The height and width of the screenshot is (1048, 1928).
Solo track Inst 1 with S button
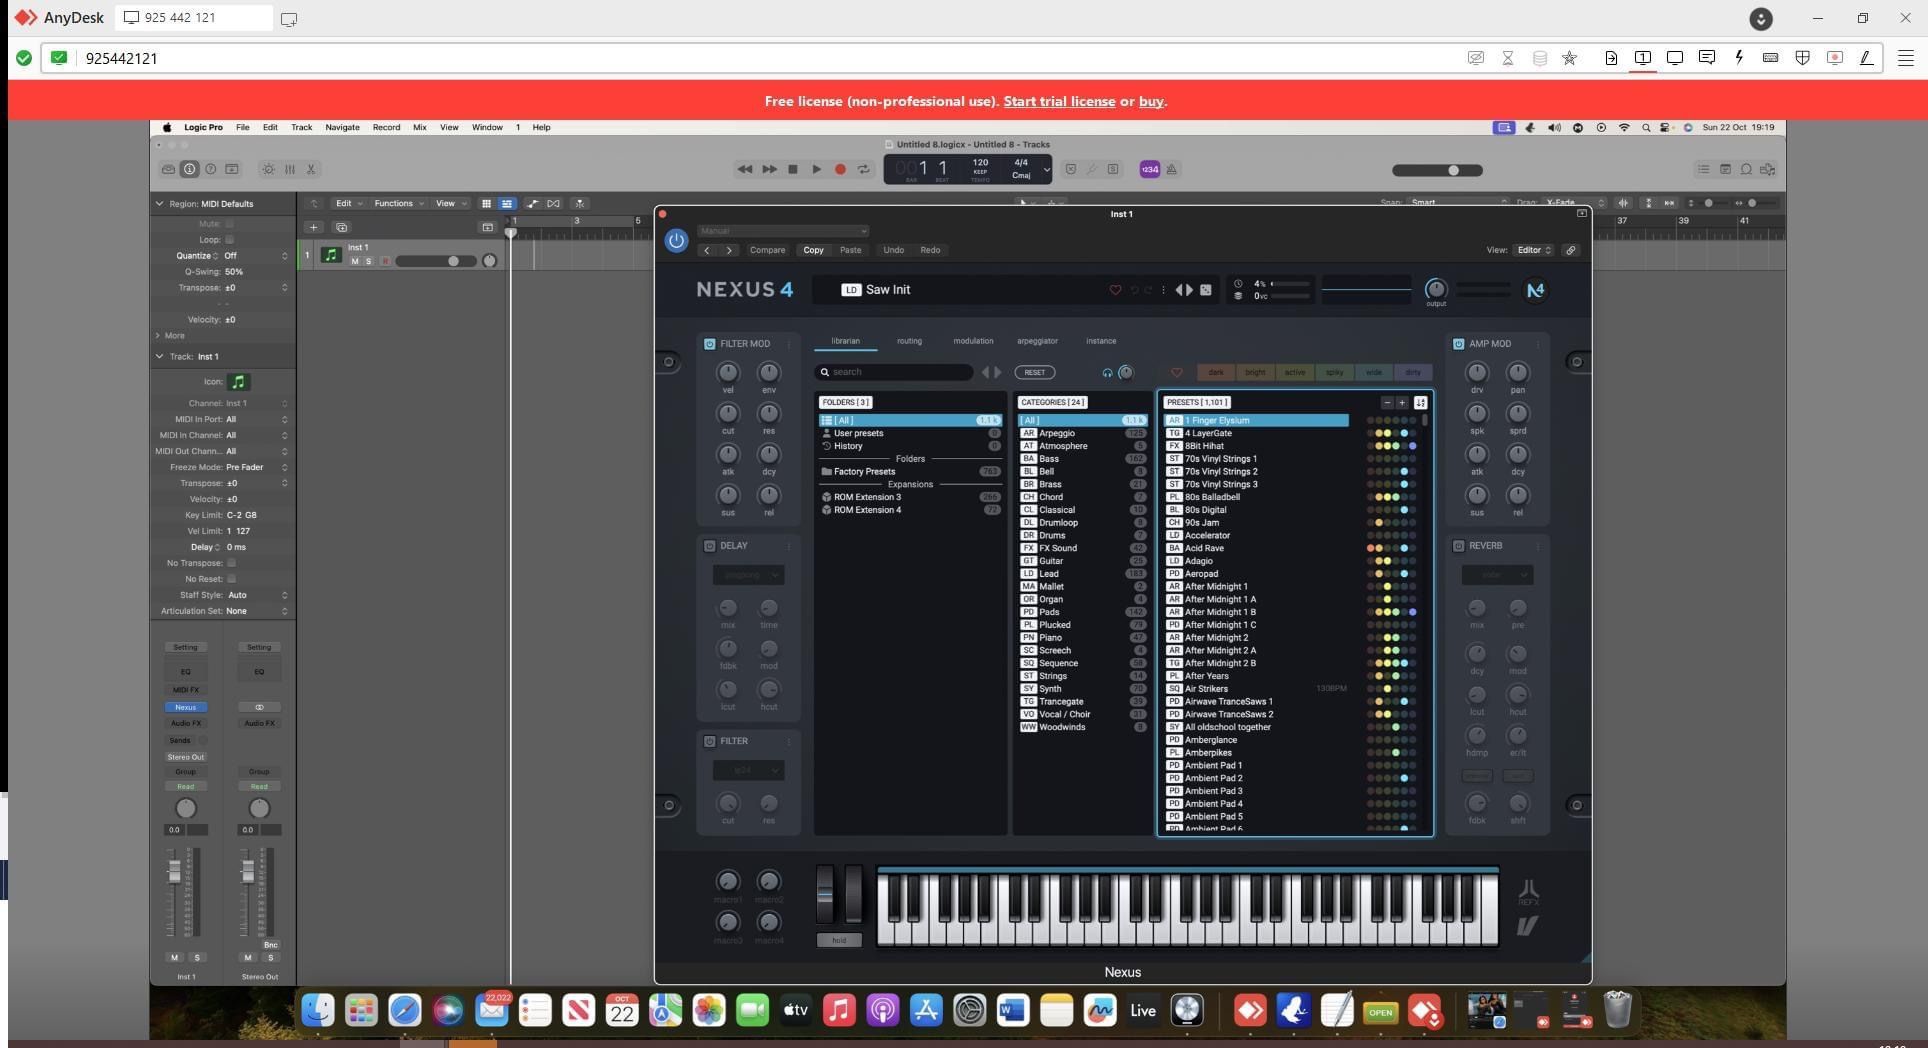click(x=368, y=262)
